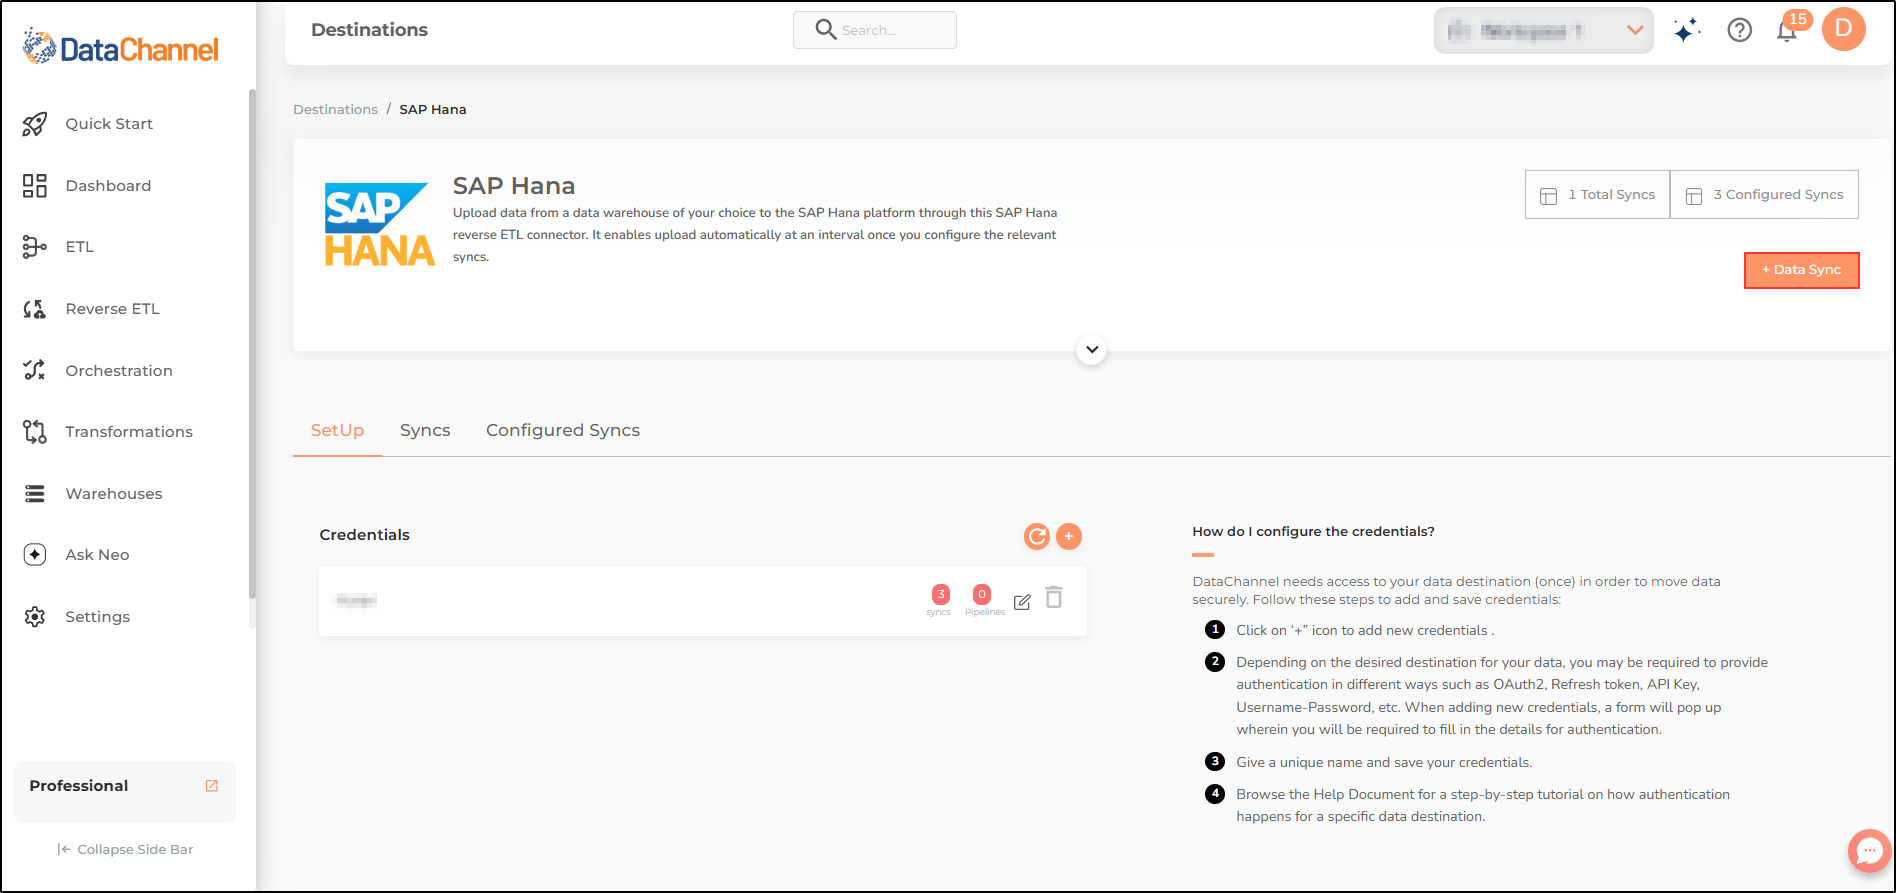This screenshot has width=1896, height=893.
Task: Open Professional plan external link icon
Action: 212,786
